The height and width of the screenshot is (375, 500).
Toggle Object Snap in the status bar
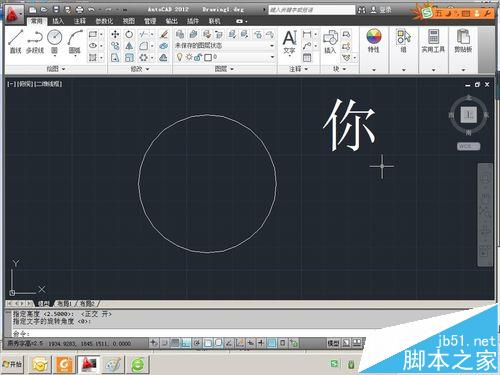pos(208,343)
